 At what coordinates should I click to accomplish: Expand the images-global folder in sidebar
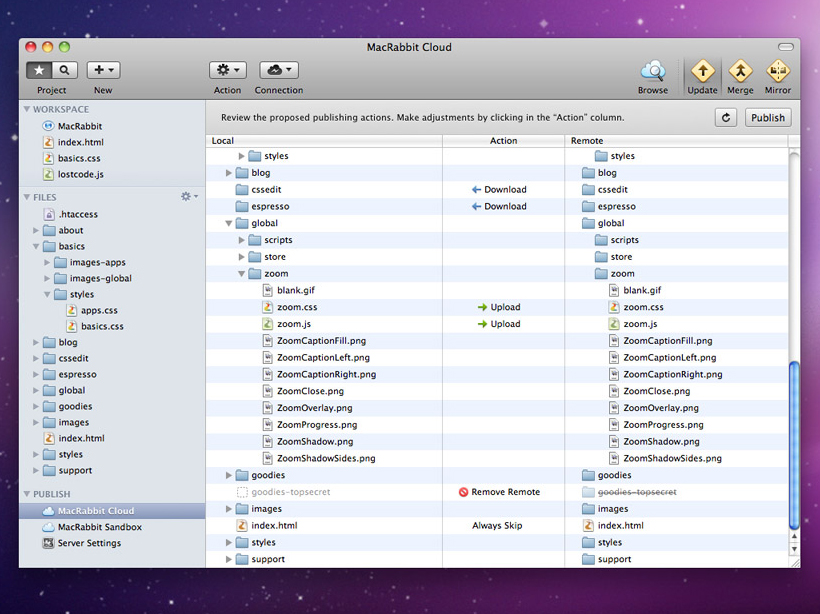[x=47, y=279]
